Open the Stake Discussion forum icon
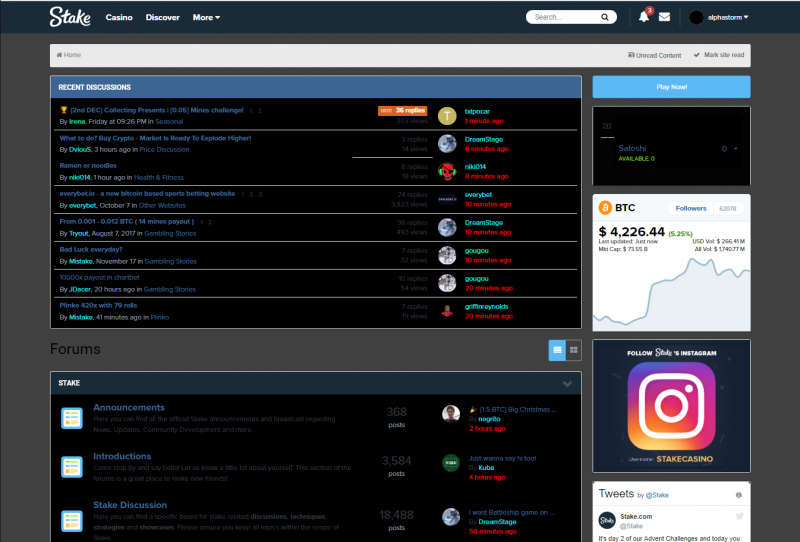The image size is (800, 542). pos(72,521)
